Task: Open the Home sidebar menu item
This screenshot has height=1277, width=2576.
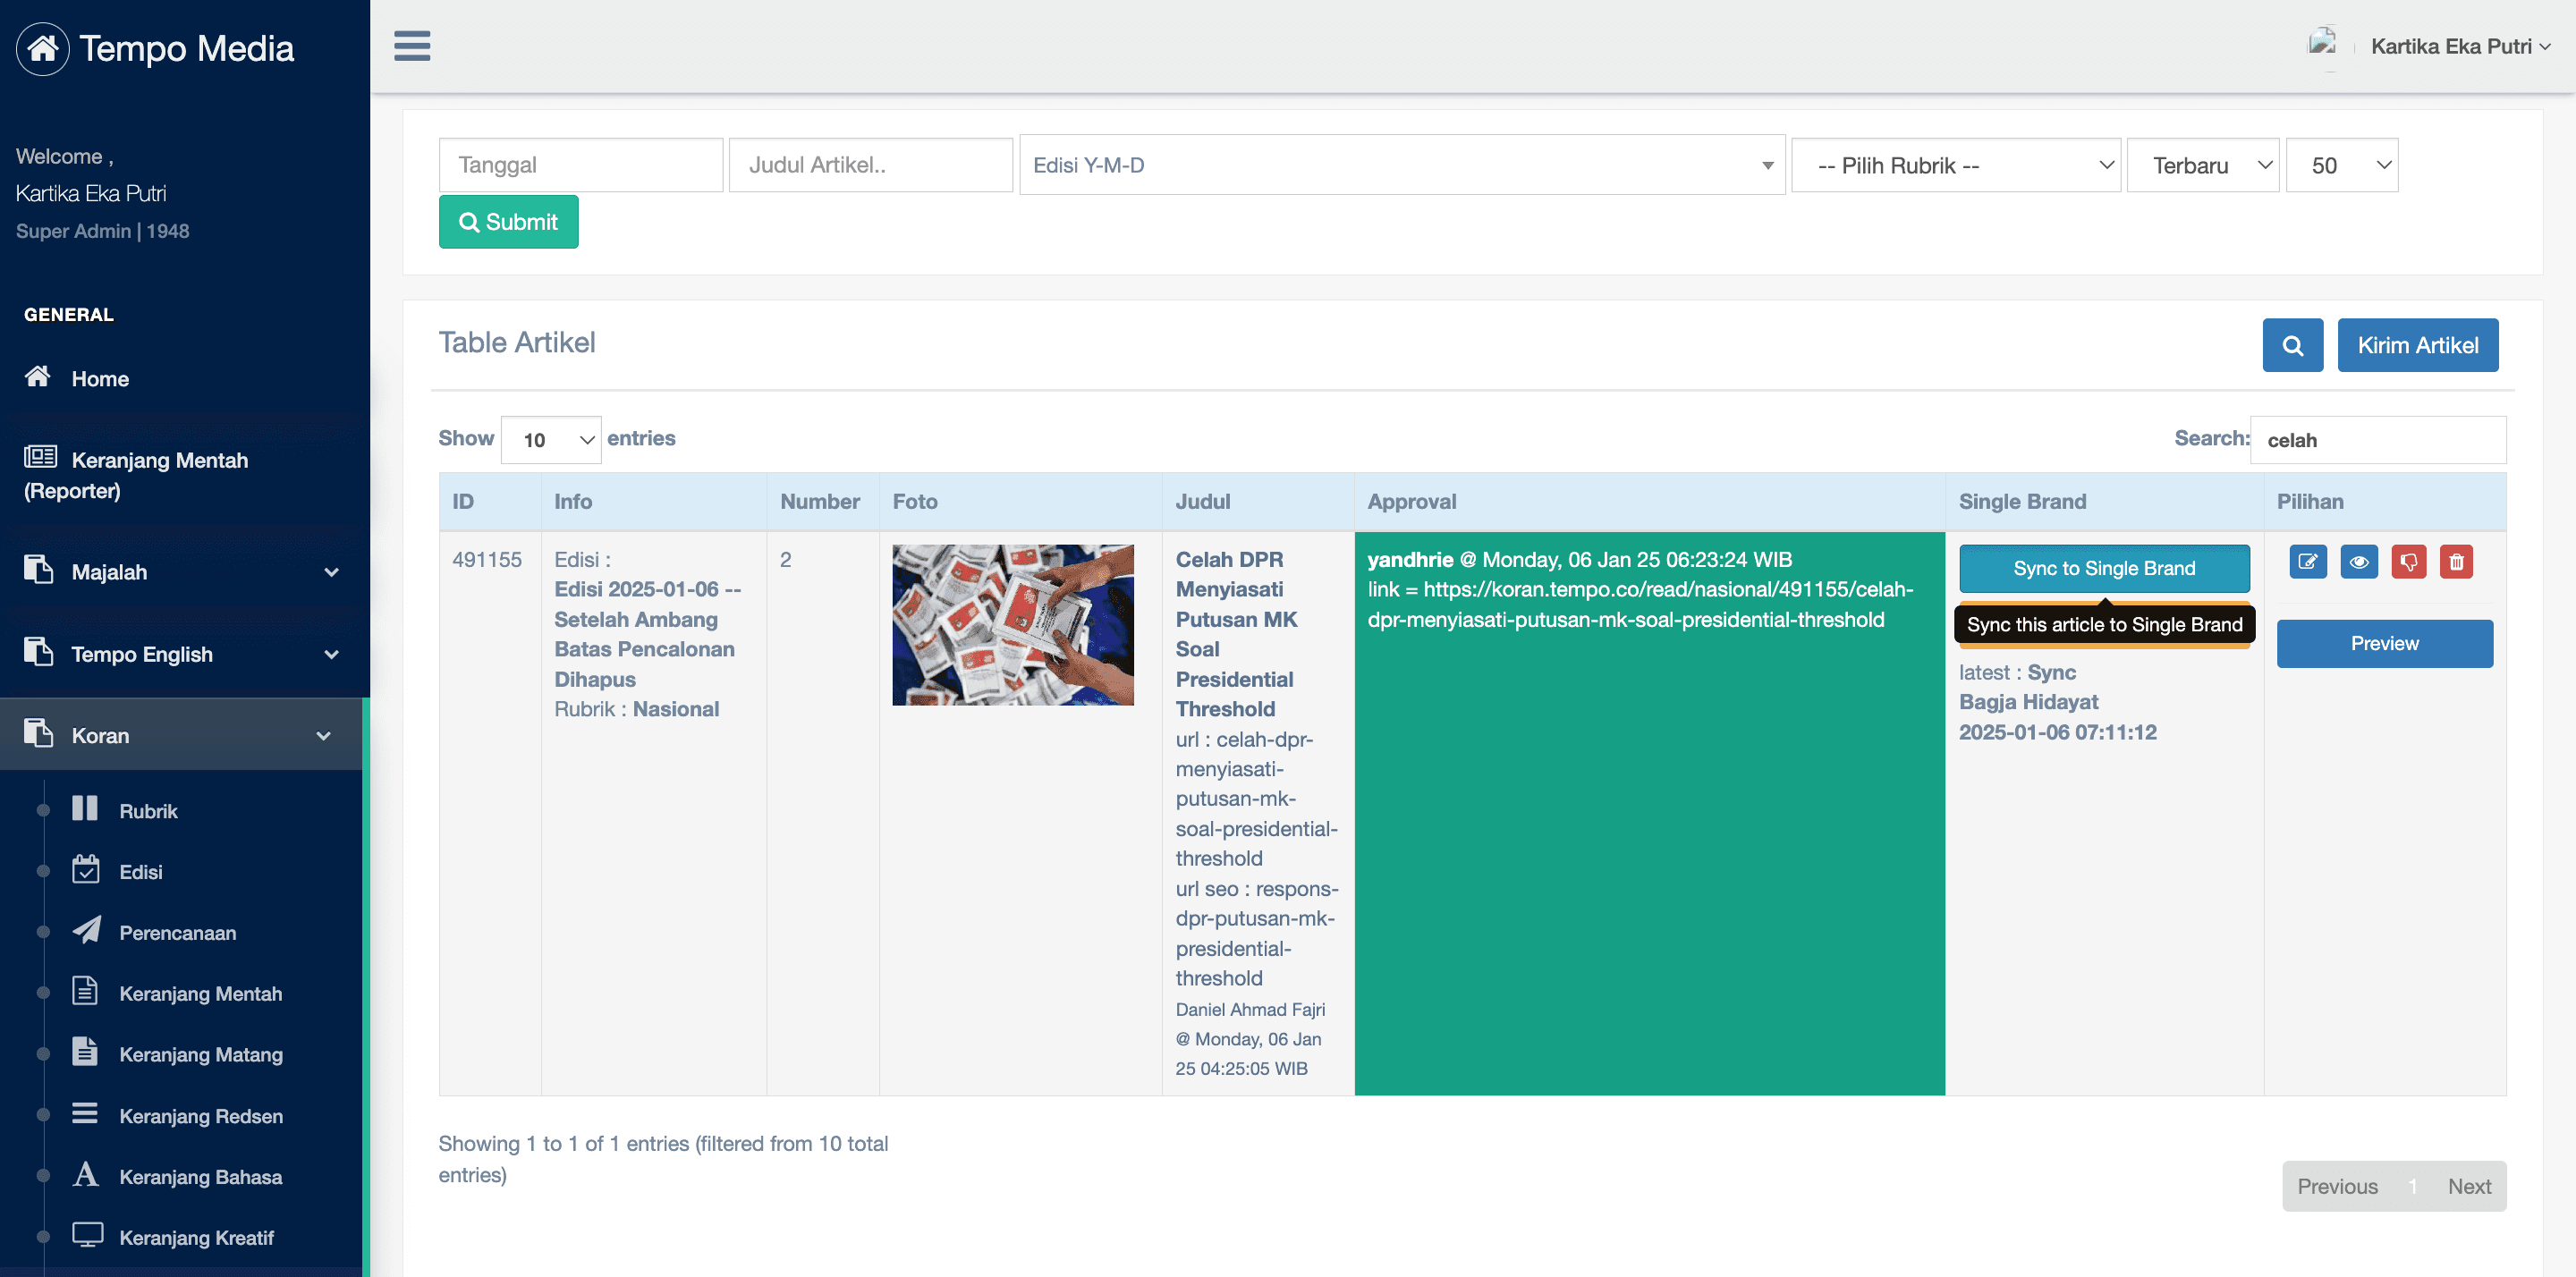Action: [x=185, y=378]
